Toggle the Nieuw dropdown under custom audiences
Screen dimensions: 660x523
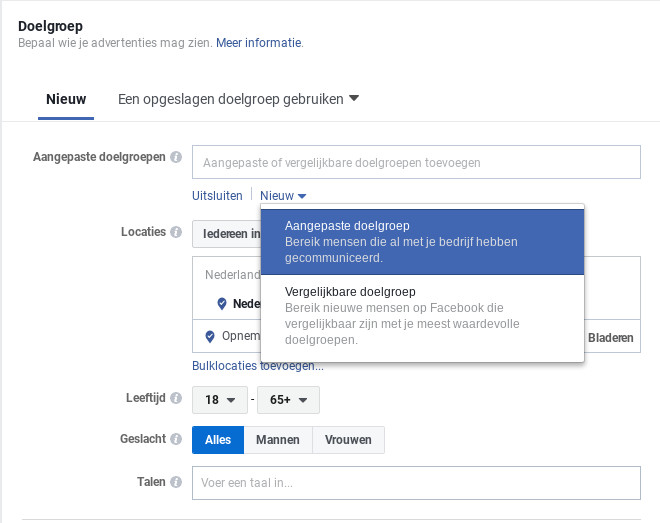tap(283, 196)
